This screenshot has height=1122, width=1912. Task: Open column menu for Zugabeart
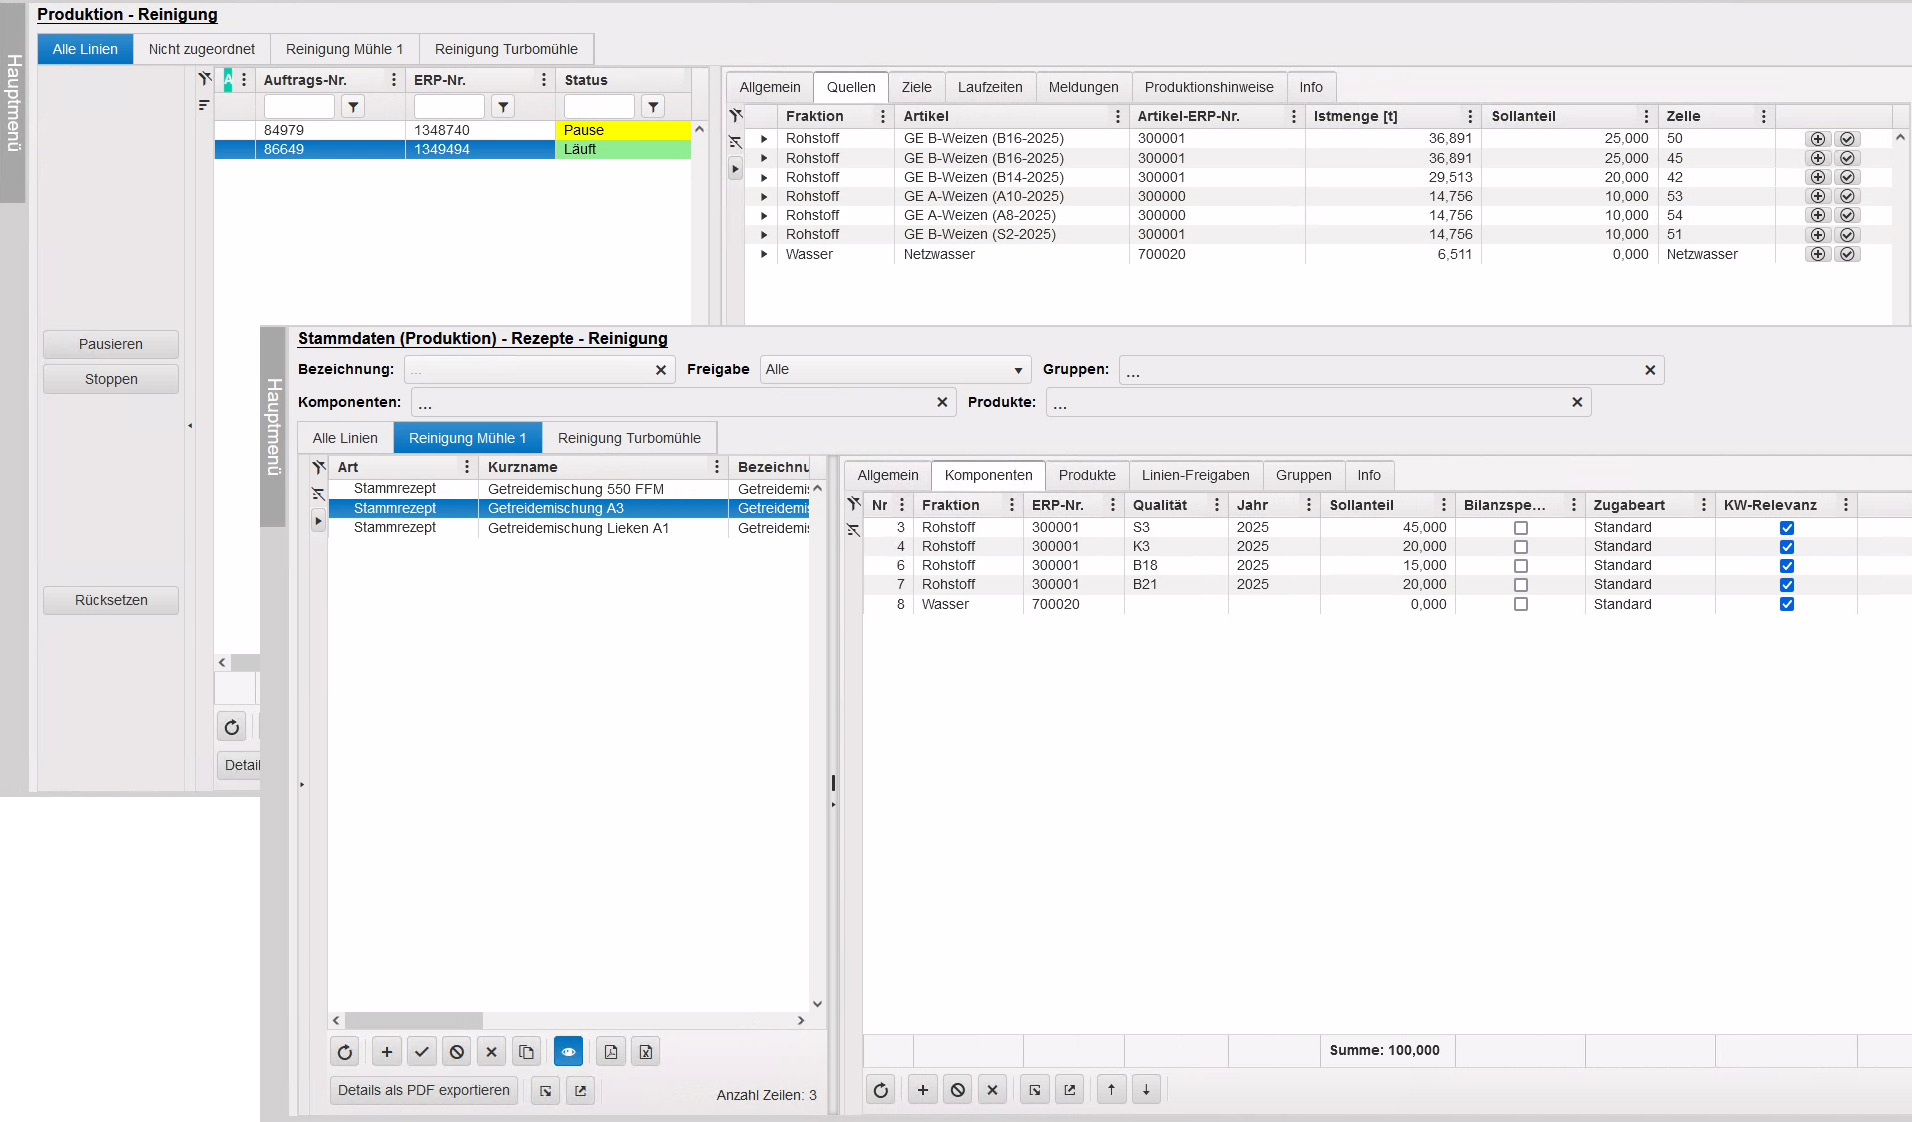[x=1704, y=505]
